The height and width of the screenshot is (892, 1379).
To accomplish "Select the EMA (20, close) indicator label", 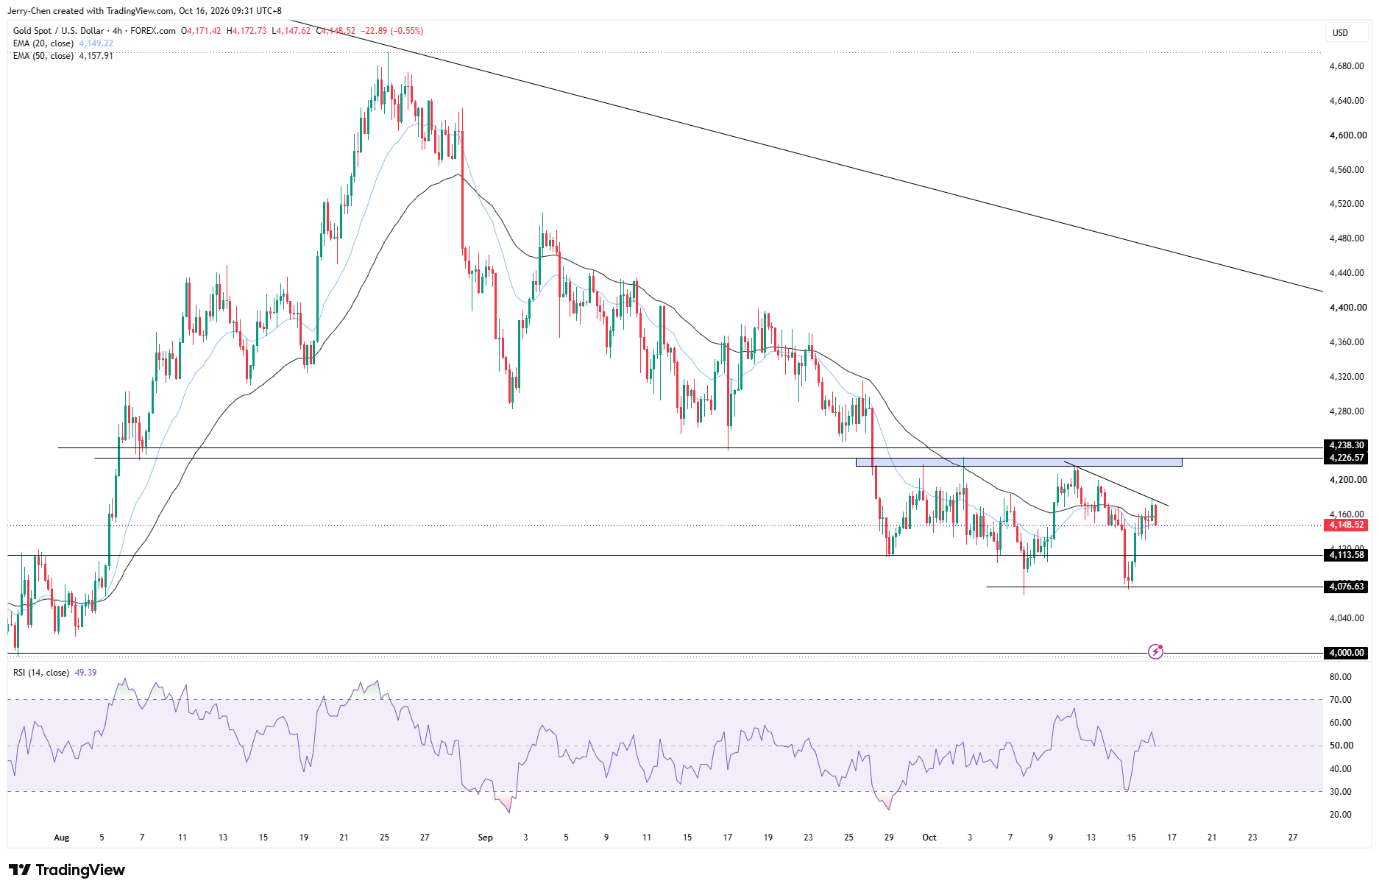I will pos(43,44).
